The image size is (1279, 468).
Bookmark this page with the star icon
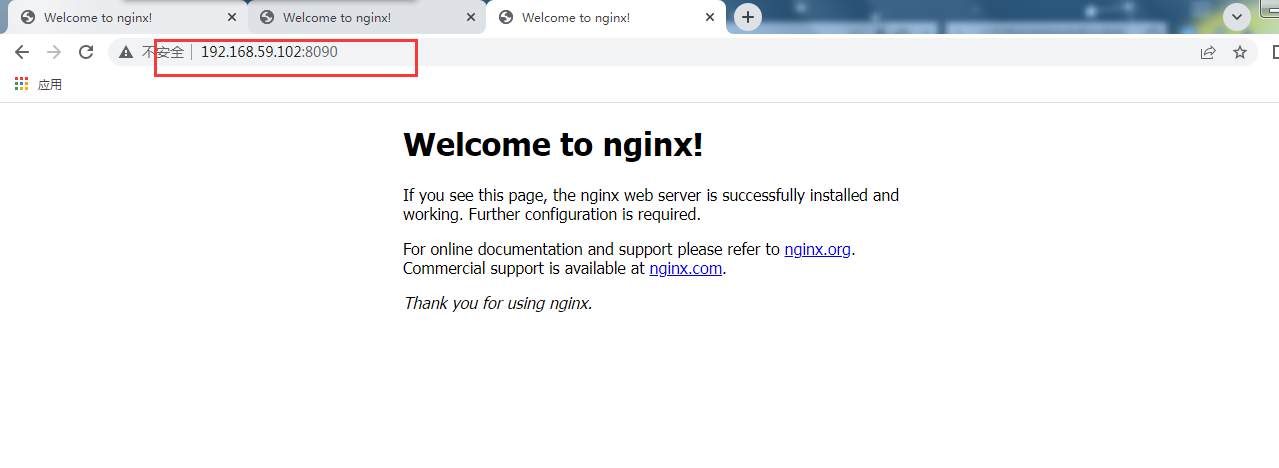(x=1240, y=52)
